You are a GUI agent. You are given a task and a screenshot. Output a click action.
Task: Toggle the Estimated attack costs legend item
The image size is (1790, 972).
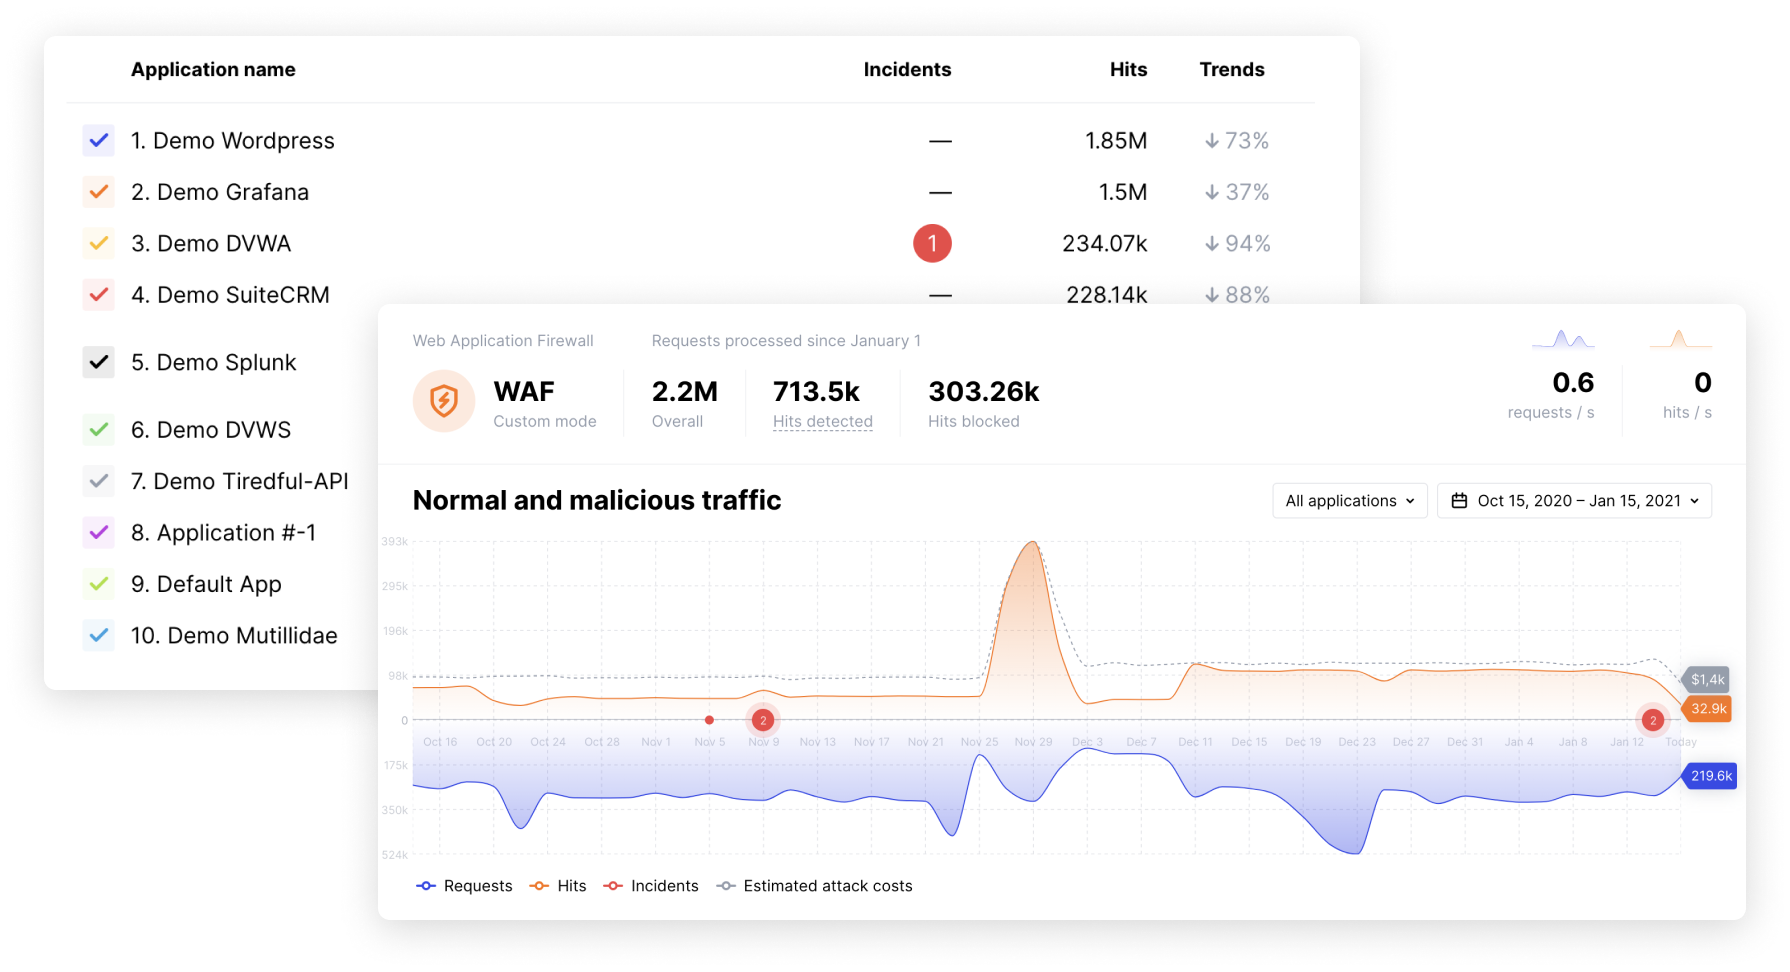click(x=815, y=886)
